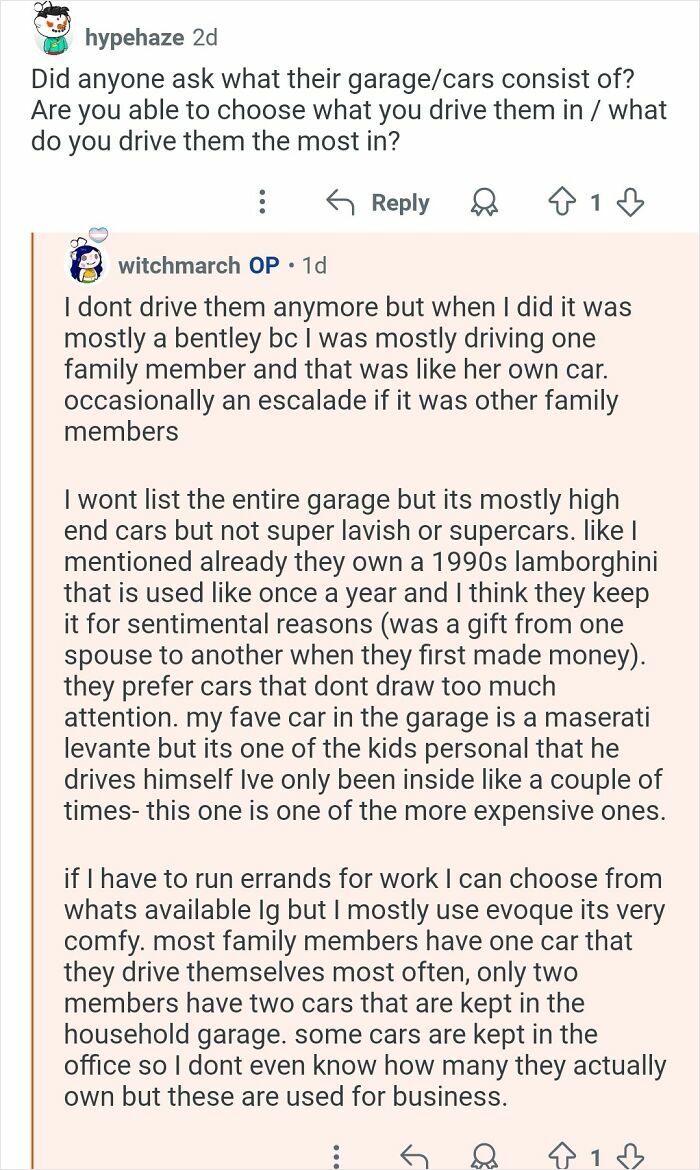Click Reply on hypehaze's comment
This screenshot has height=1170, width=700.
click(398, 203)
